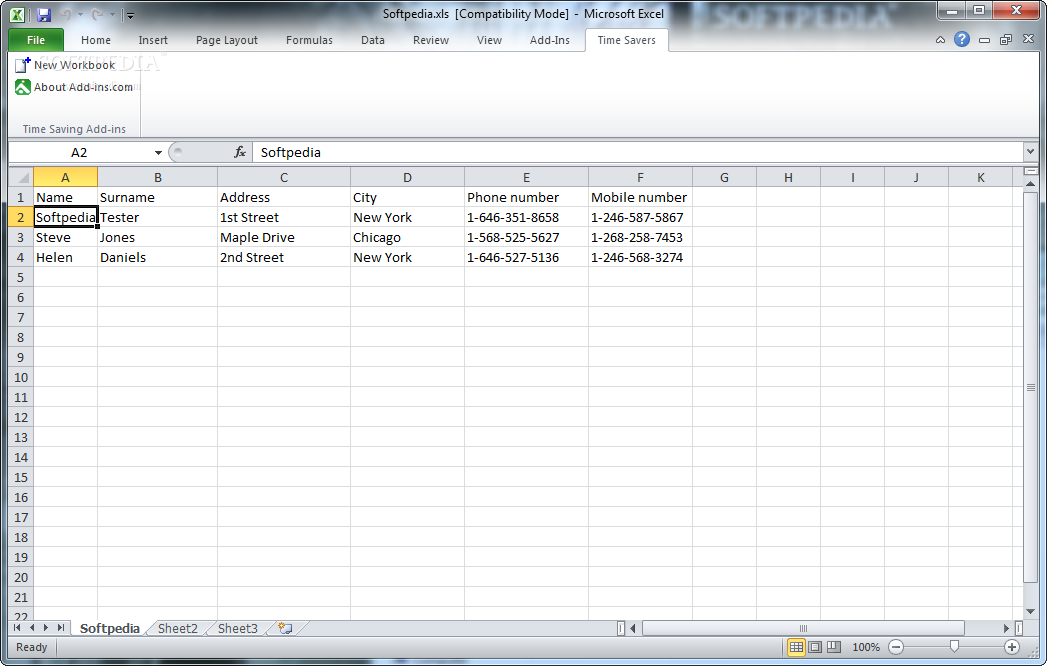Viewport: 1047px width, 666px height.
Task: Click the Insert Worksheet icon
Action: click(x=285, y=628)
